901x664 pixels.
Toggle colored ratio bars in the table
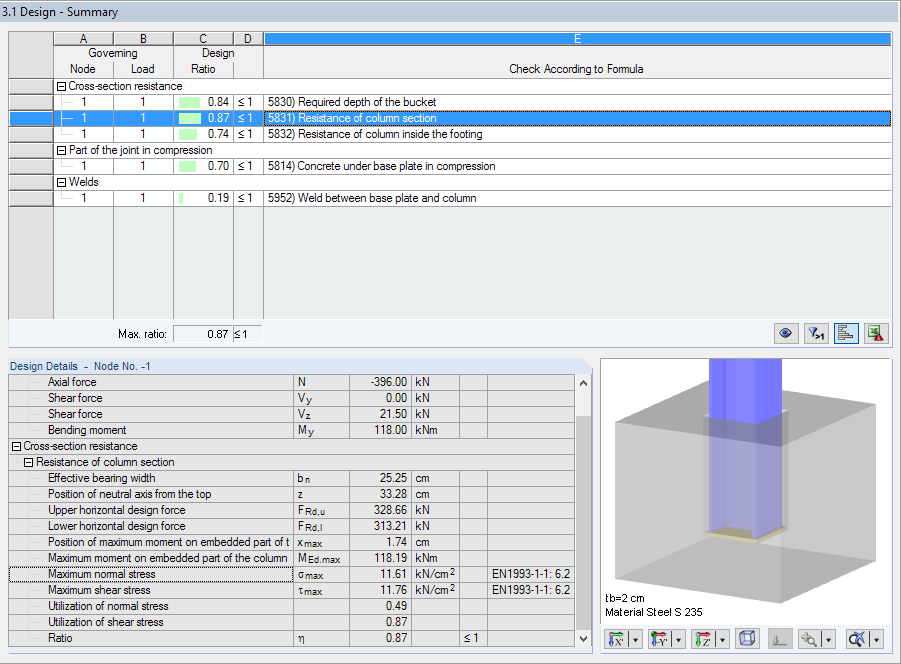coord(846,333)
